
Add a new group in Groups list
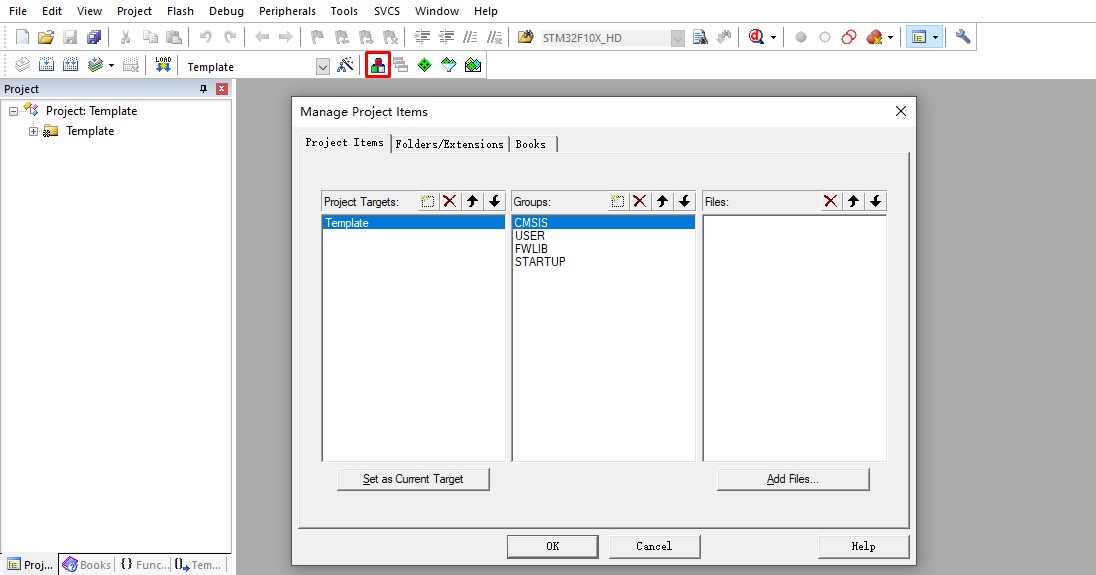[x=617, y=201]
